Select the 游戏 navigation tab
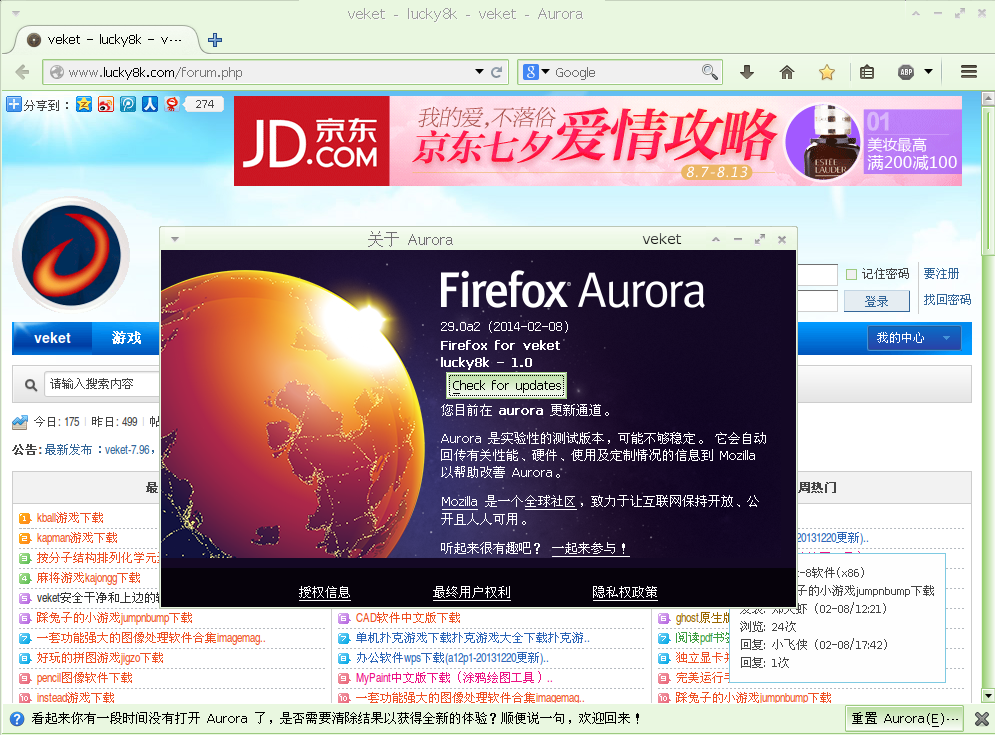 point(126,338)
